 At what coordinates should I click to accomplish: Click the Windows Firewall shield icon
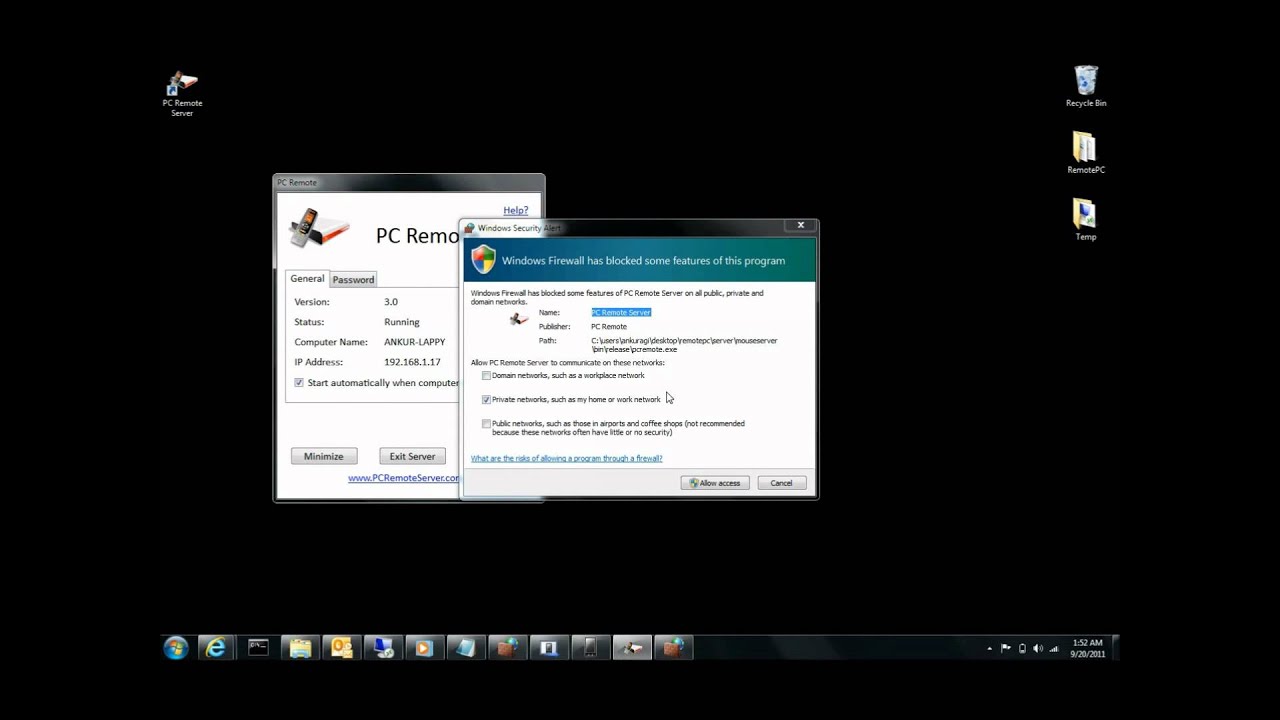(x=484, y=260)
